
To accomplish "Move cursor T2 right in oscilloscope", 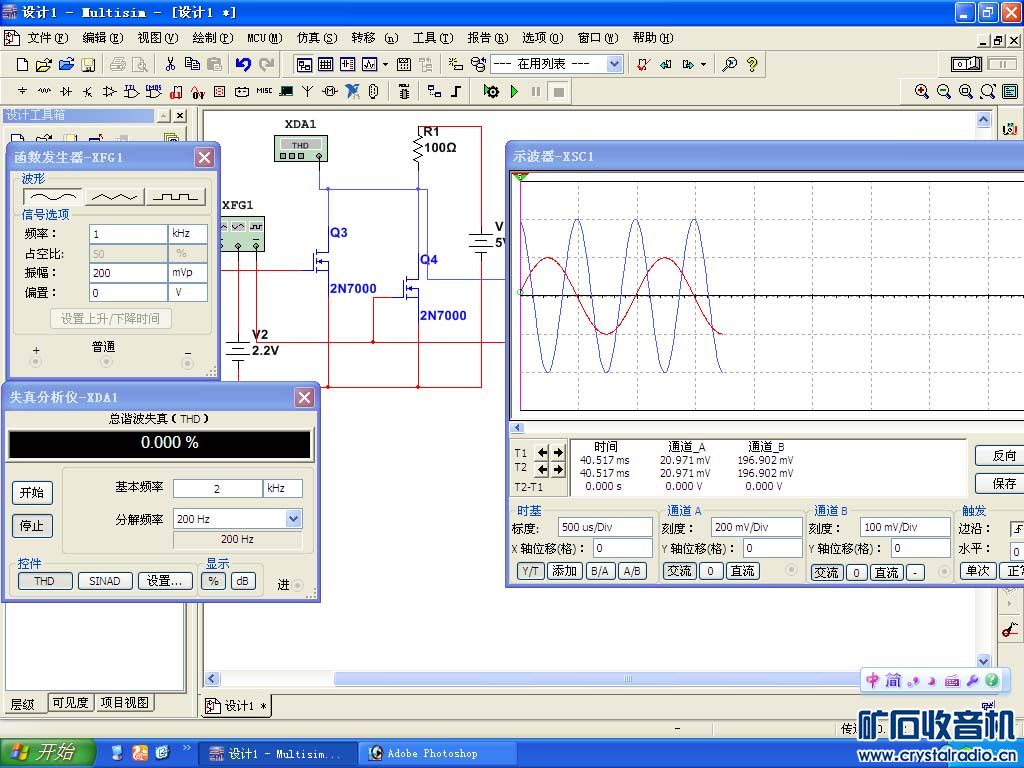I will pyautogui.click(x=558, y=469).
